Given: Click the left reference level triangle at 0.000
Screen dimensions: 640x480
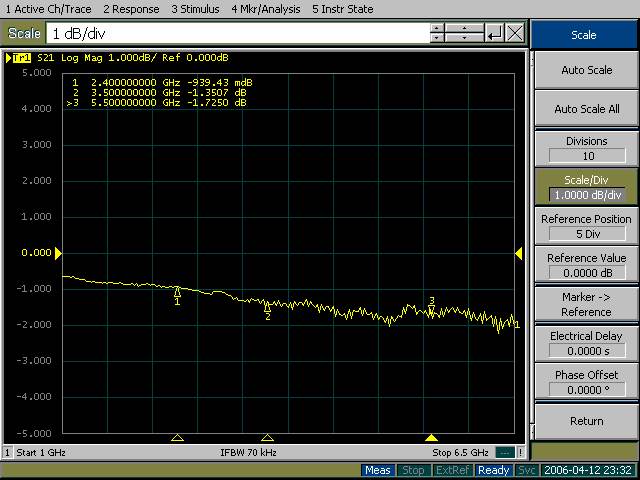Looking at the screenshot, I should click(58, 253).
